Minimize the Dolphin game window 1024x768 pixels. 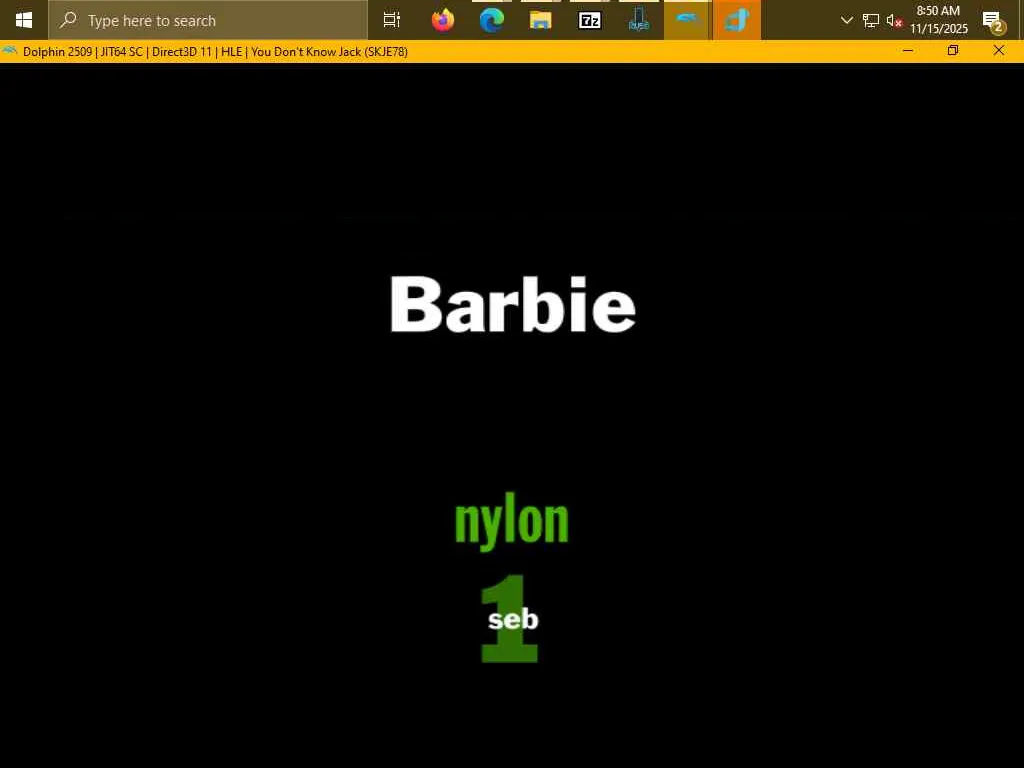click(x=908, y=51)
